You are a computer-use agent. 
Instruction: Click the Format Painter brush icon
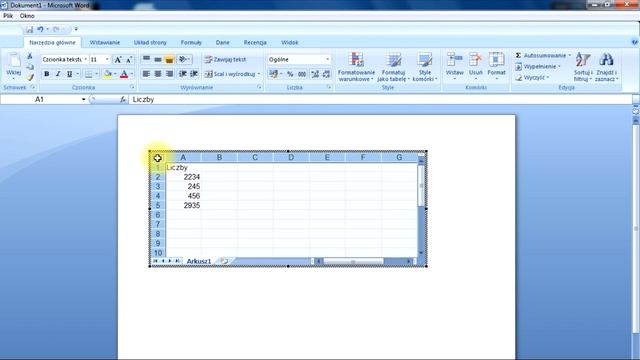tap(29, 77)
